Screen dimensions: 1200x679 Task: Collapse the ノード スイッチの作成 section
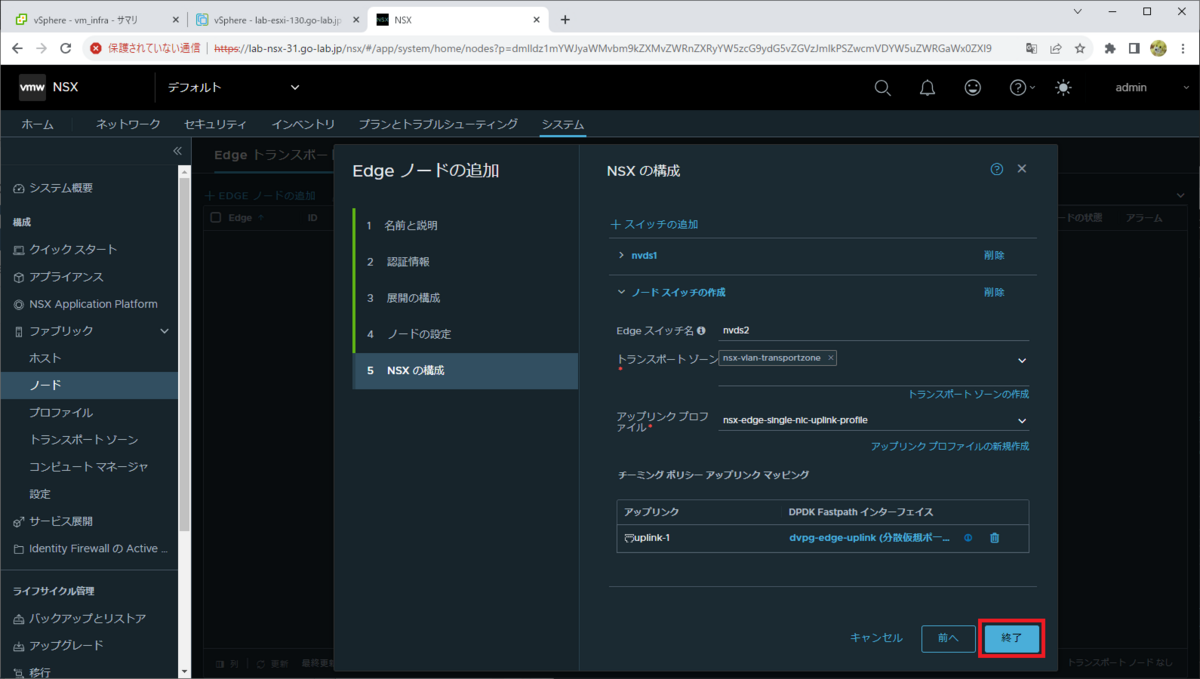coord(622,293)
